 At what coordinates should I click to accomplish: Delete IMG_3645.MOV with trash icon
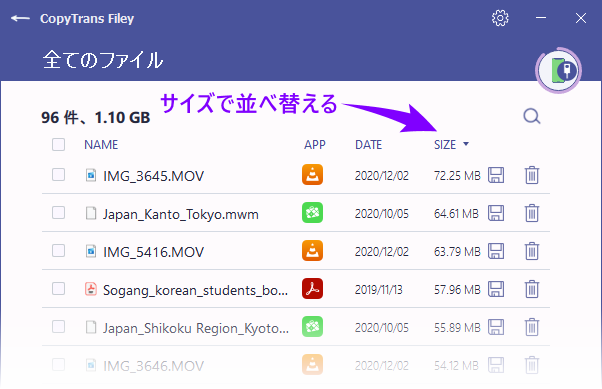532,175
